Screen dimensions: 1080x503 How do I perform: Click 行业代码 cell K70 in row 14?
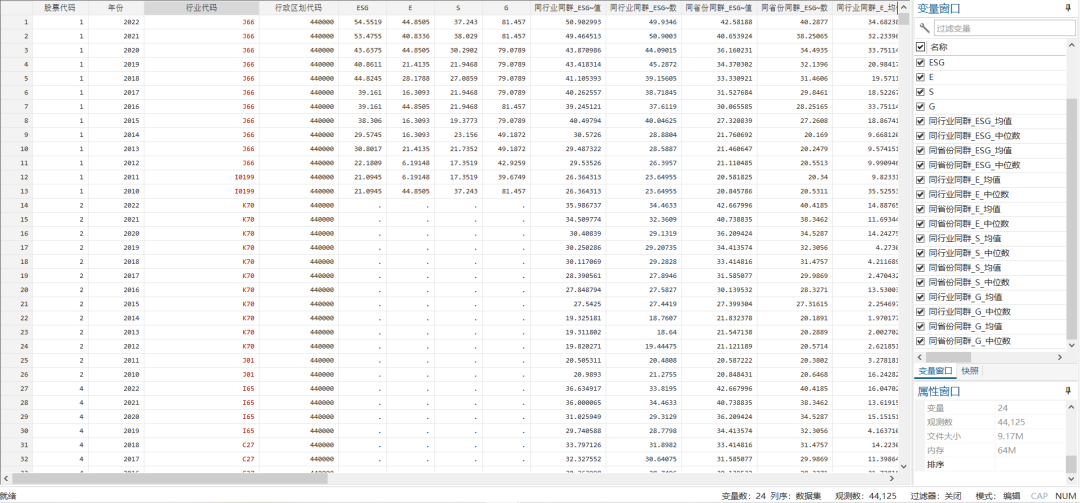201,205
